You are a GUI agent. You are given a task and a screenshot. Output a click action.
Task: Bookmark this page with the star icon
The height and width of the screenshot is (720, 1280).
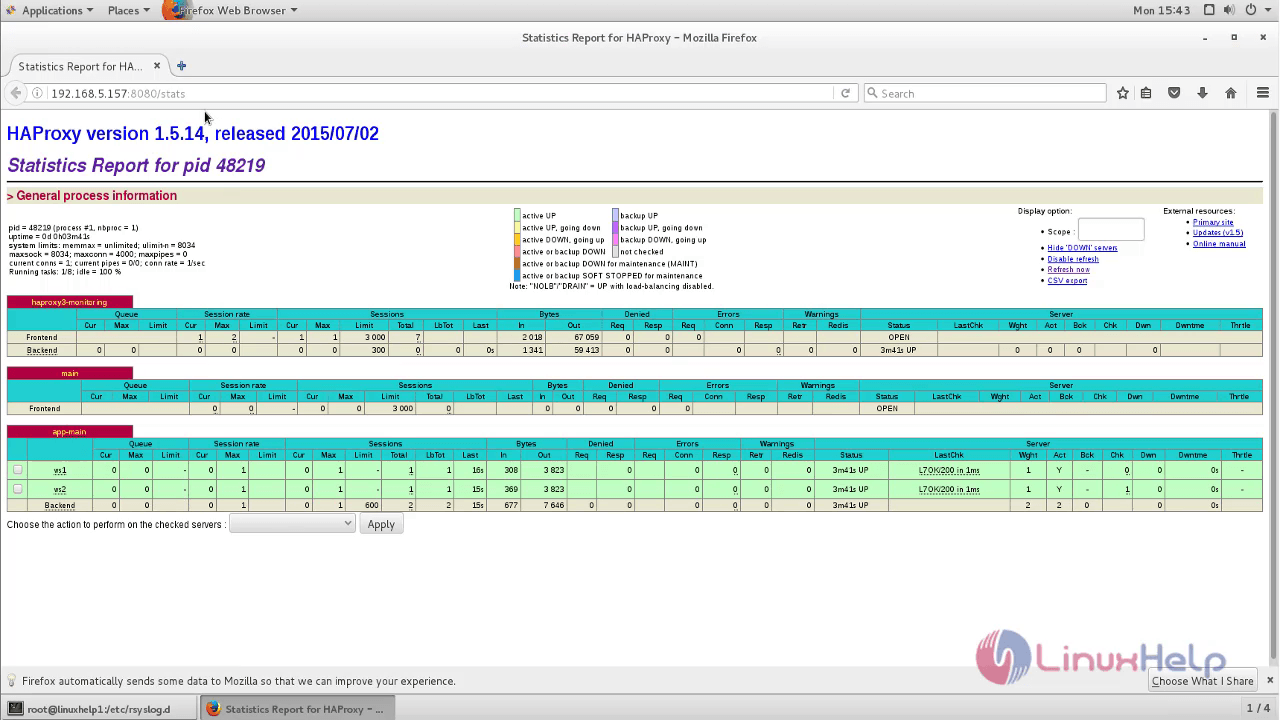point(1122,93)
